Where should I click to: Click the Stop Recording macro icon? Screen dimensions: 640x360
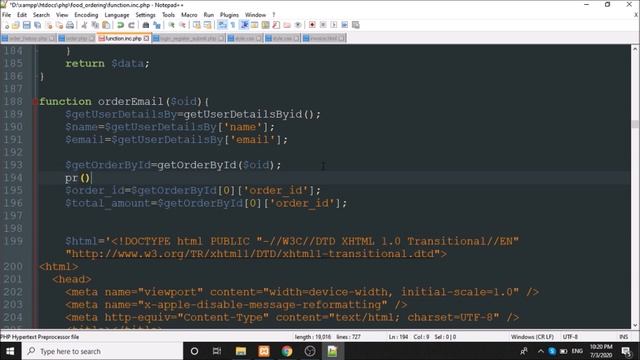323,25
